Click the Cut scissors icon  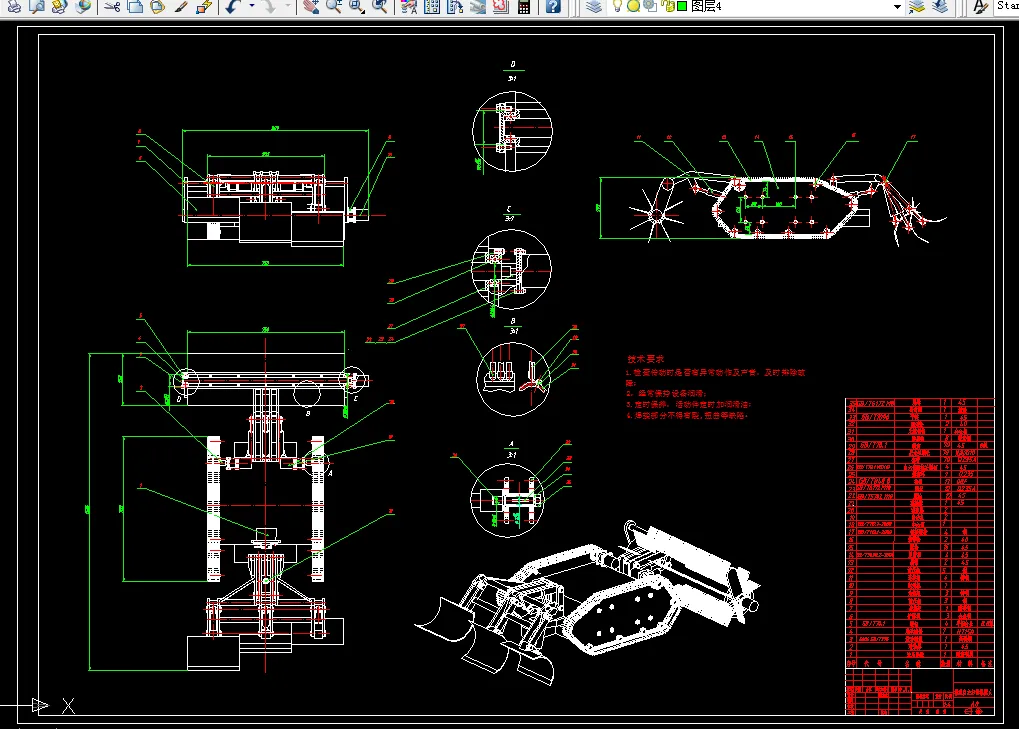(x=111, y=6)
